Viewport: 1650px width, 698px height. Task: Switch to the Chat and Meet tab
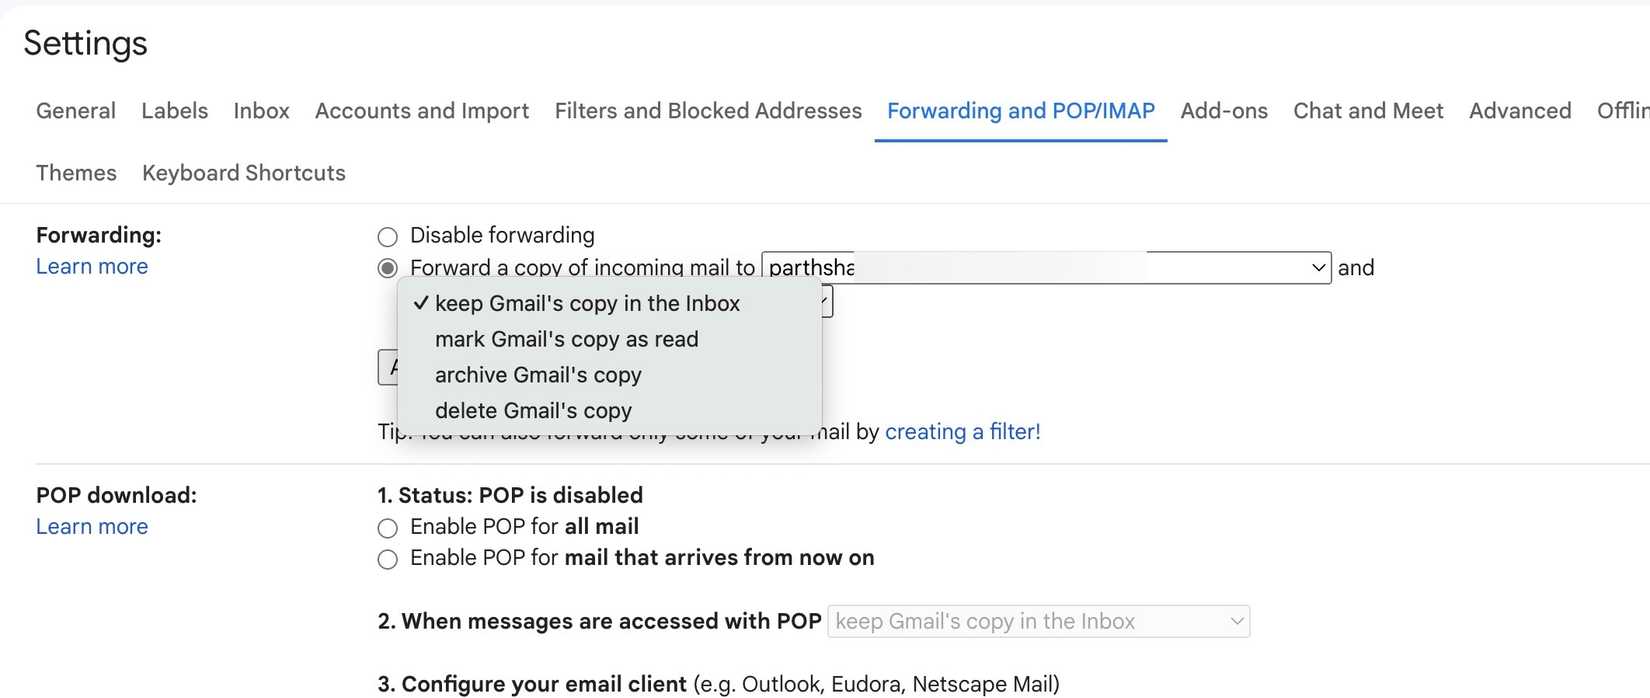coord(1368,111)
